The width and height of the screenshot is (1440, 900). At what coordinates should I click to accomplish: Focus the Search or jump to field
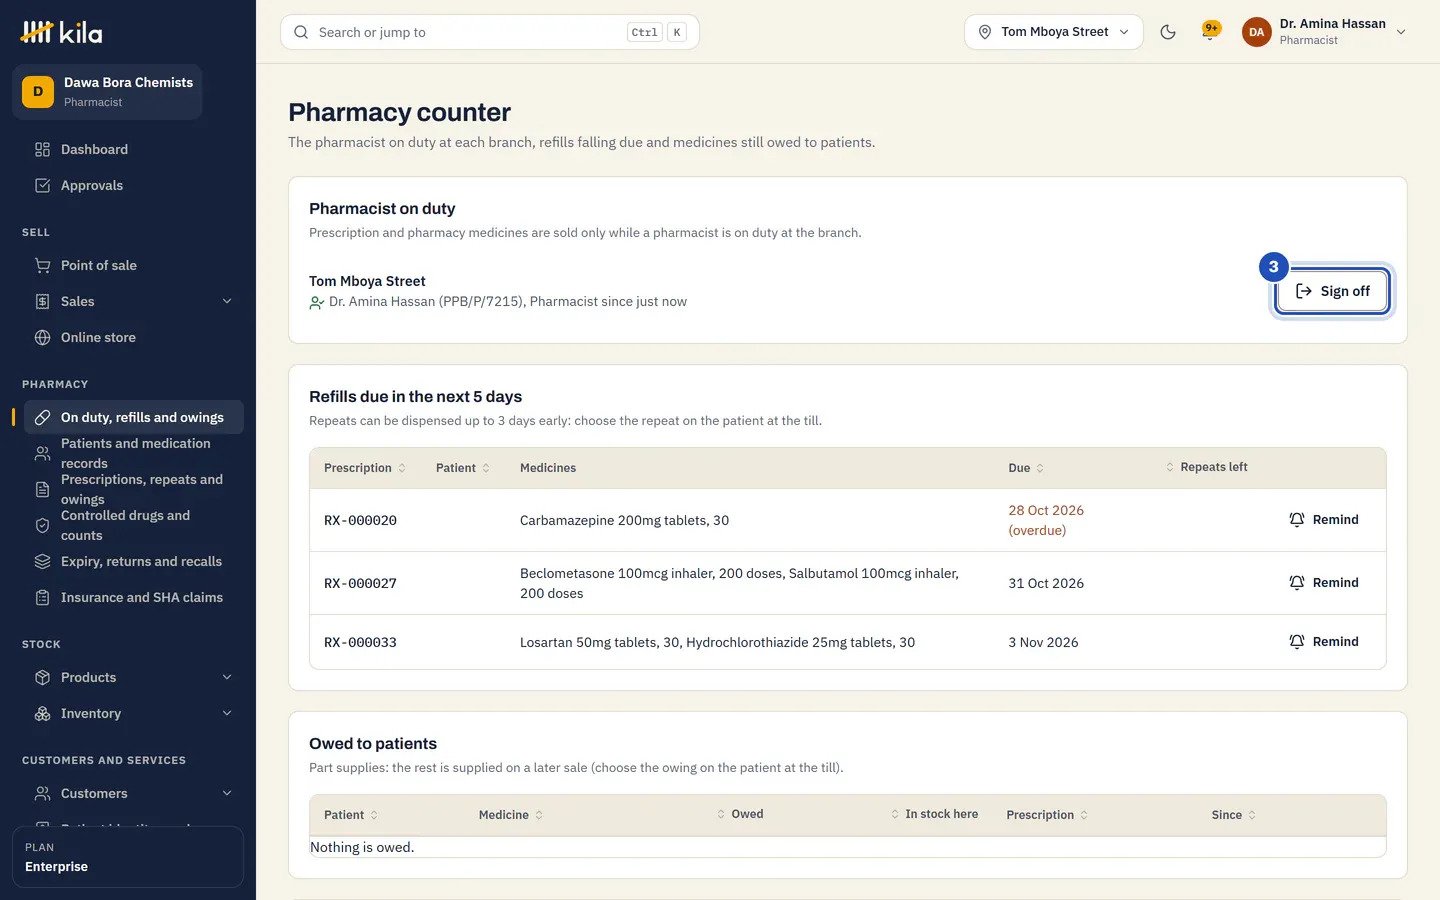[x=489, y=32]
